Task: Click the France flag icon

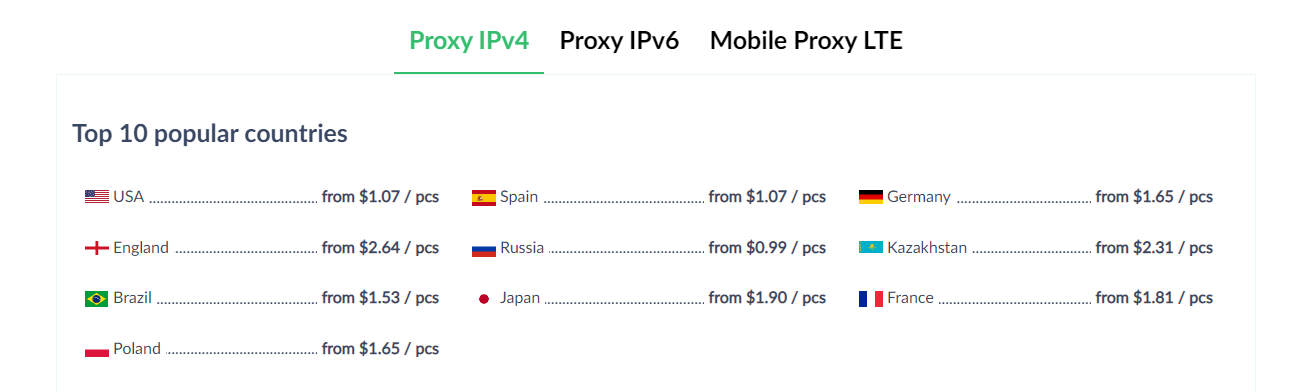Action: [871, 298]
